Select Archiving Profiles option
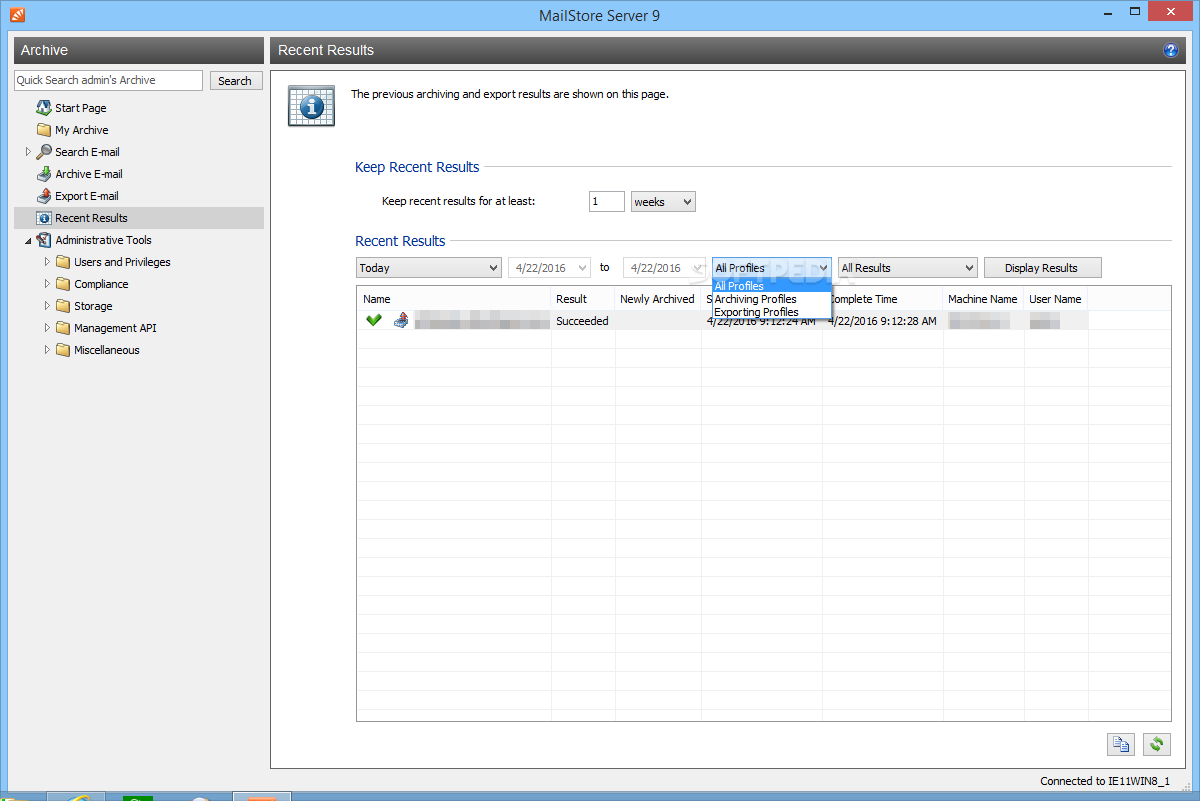This screenshot has width=1200, height=801. [771, 299]
